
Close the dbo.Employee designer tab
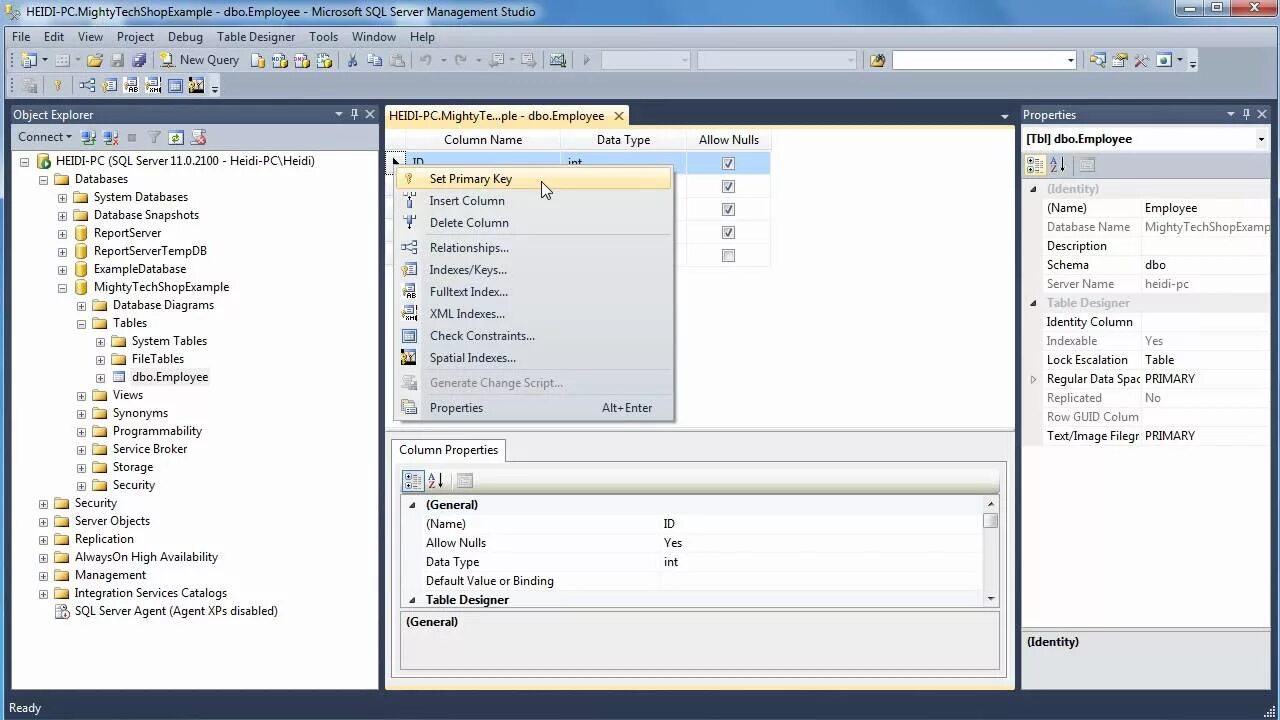coord(620,116)
